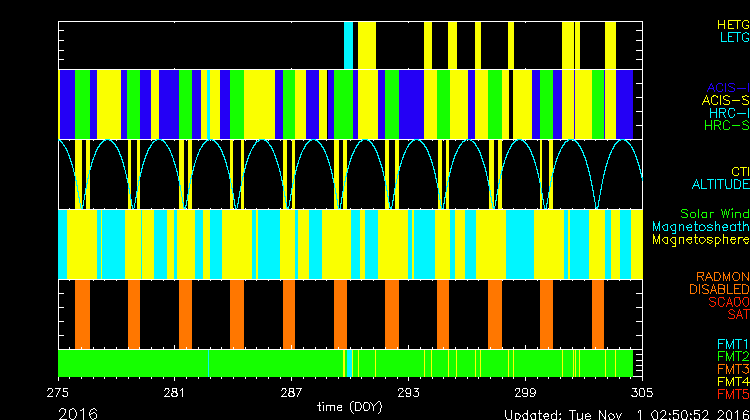Click the CTI legend label
This screenshot has width=750, height=420.
coord(739,172)
